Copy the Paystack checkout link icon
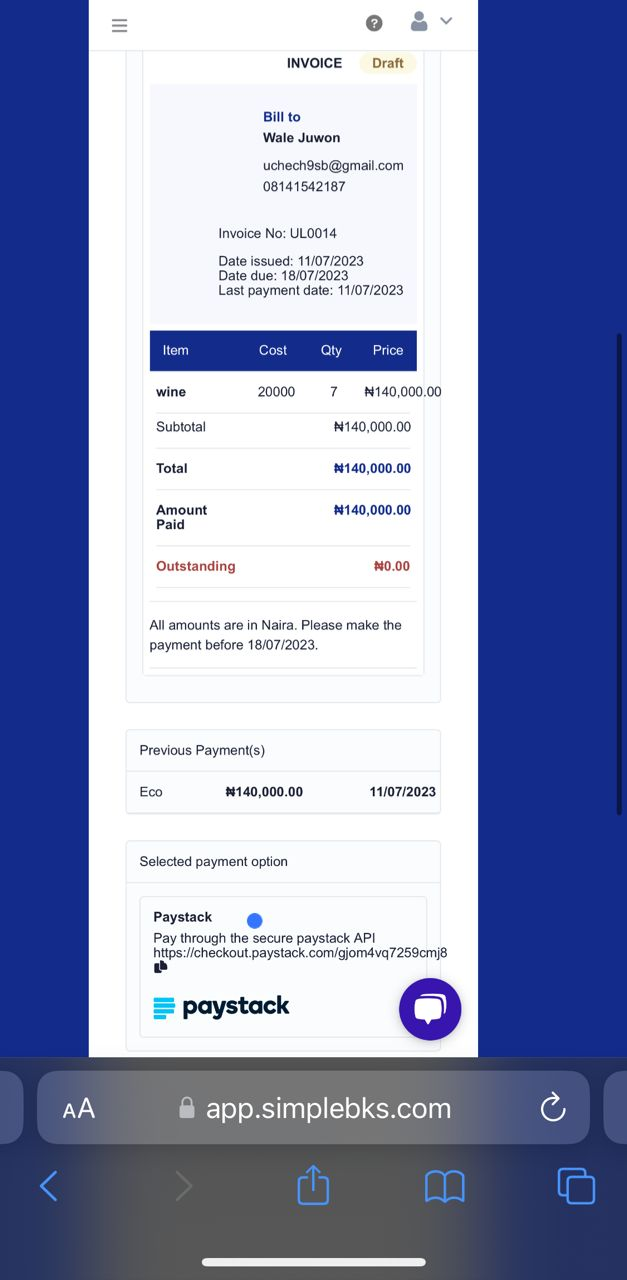 click(160, 967)
